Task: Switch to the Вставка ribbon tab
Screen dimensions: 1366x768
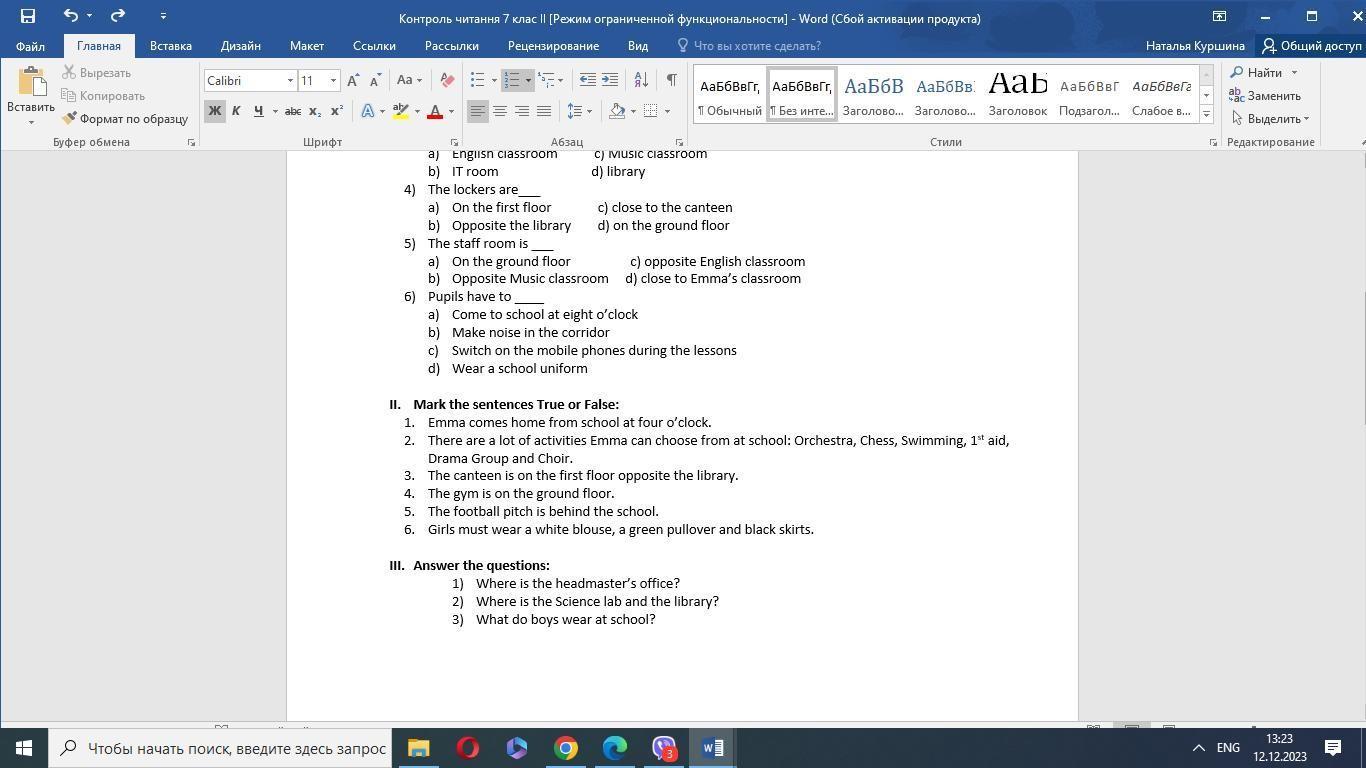Action: coord(170,45)
